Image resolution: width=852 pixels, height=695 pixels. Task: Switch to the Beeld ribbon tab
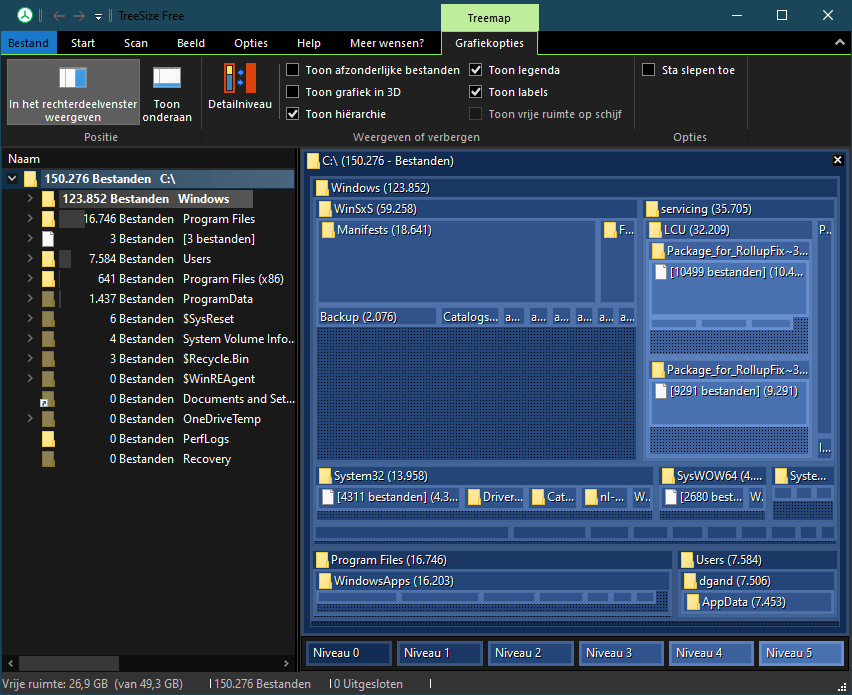(191, 43)
